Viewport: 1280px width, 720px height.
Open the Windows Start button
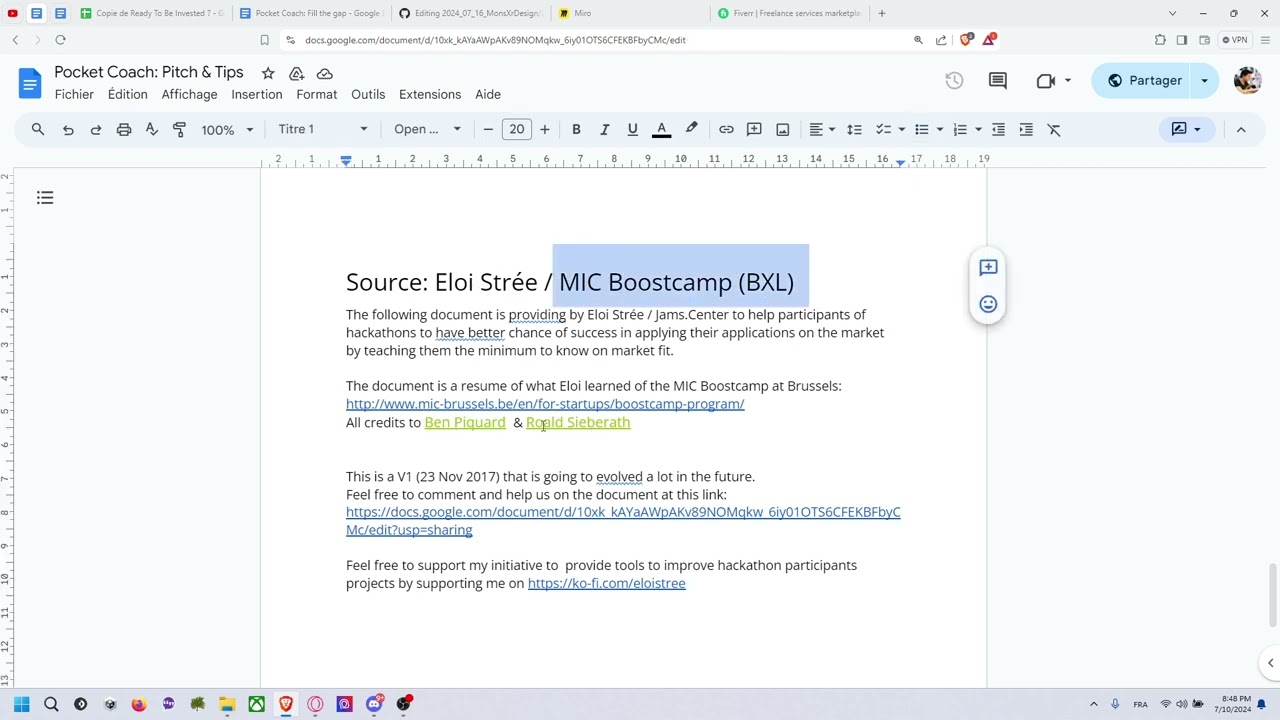click(22, 704)
